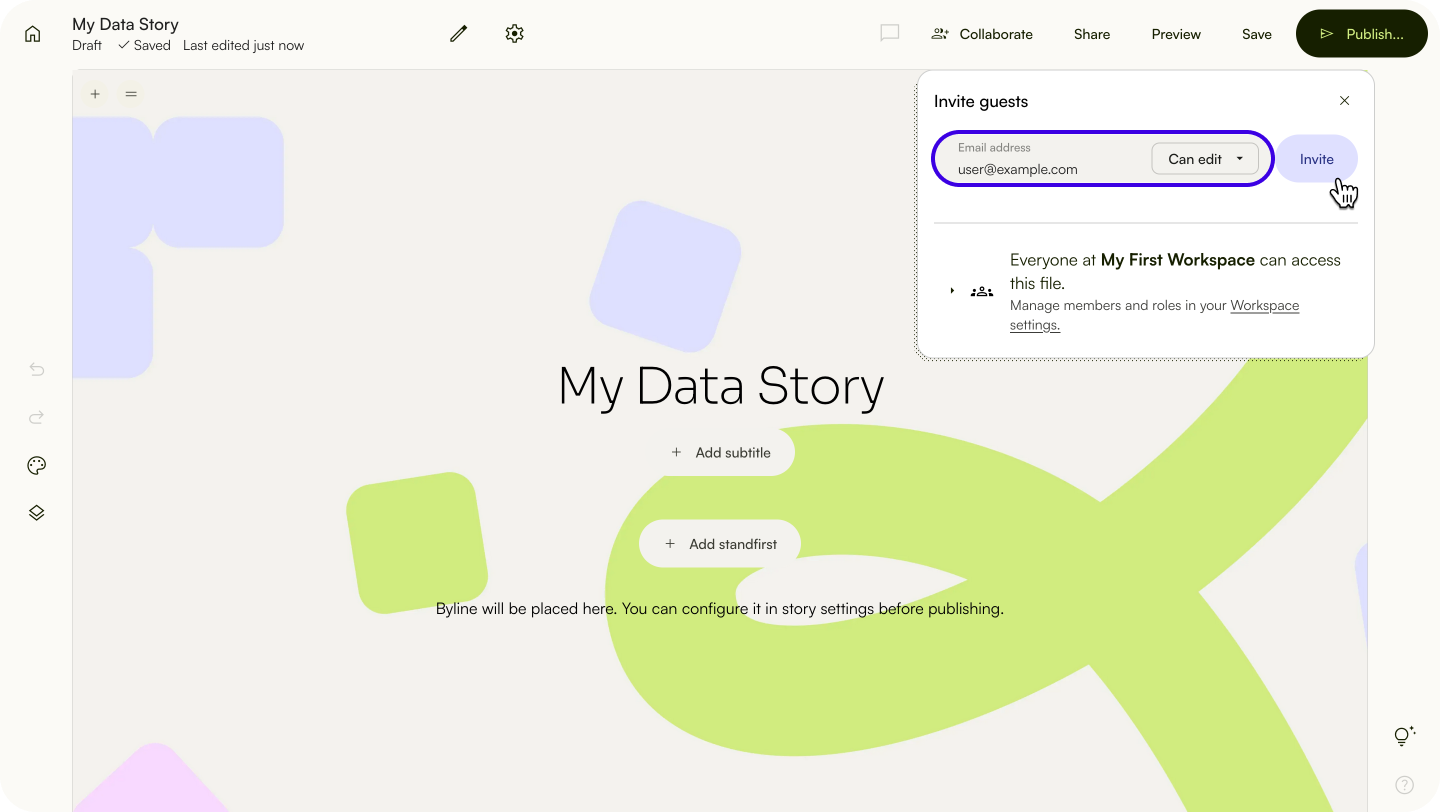Click the lightbulb suggestions icon
The image size is (1440, 812).
coord(1404,736)
